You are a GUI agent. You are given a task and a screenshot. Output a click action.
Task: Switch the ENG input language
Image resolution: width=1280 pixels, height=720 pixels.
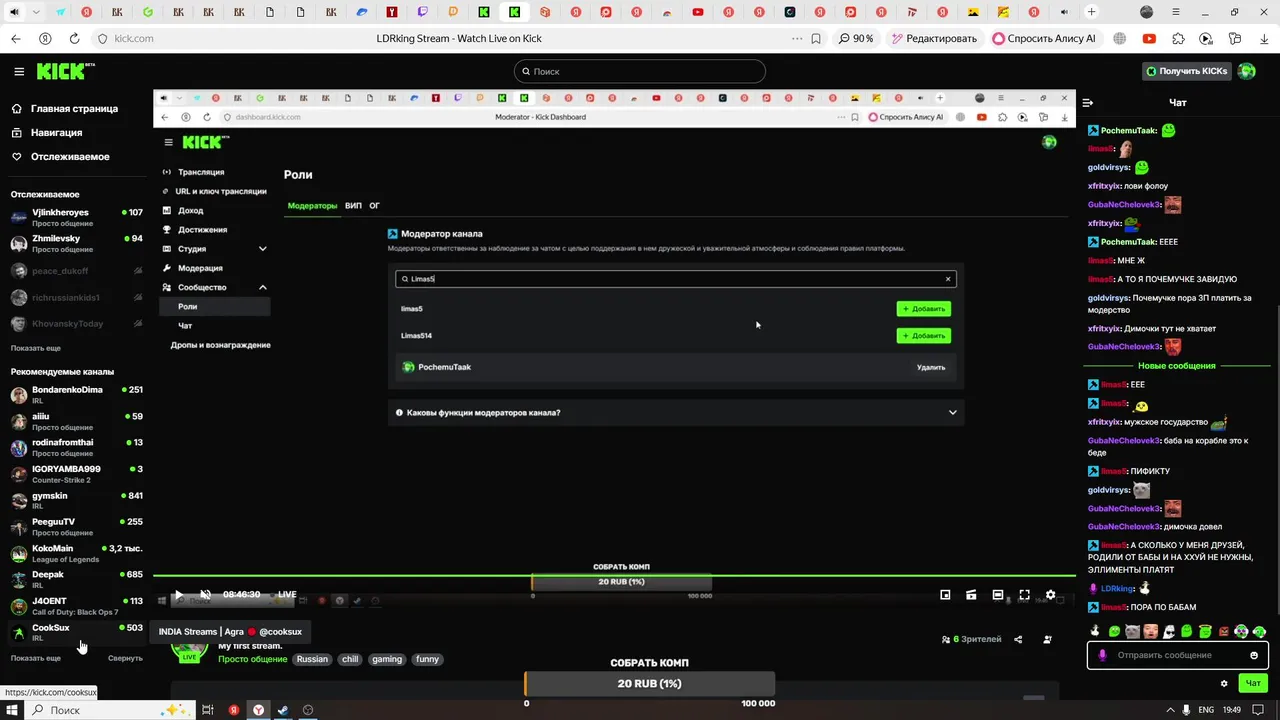[x=1206, y=710]
